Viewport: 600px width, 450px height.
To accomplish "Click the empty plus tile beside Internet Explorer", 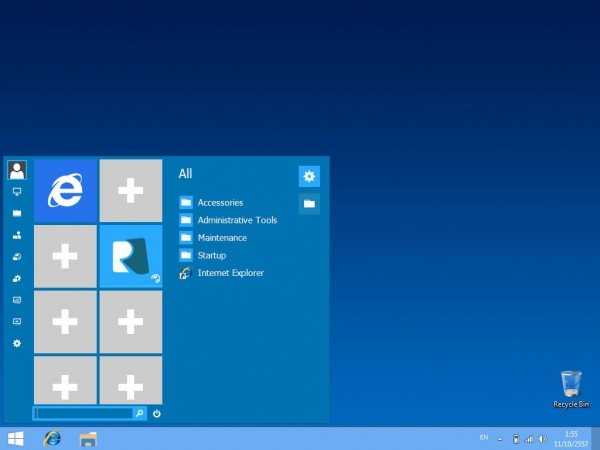I will [130, 190].
